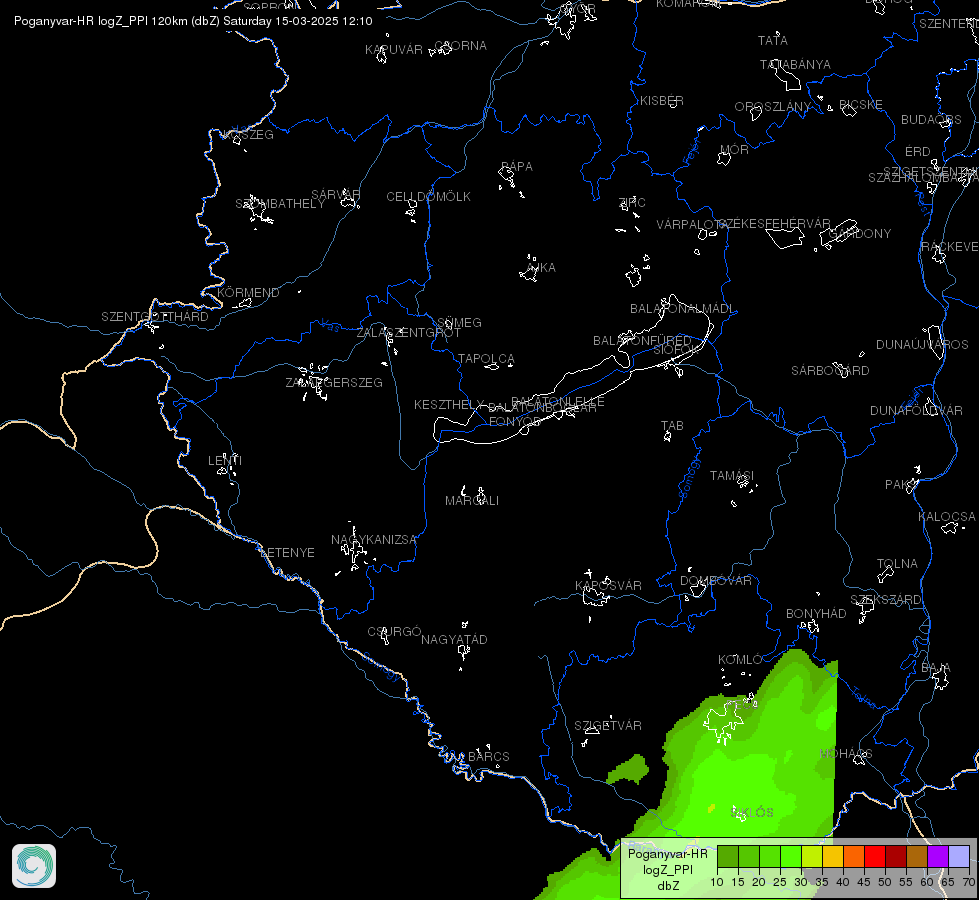This screenshot has width=979, height=900.
Task: Click the KALOCSA city label
Action: pos(947,517)
